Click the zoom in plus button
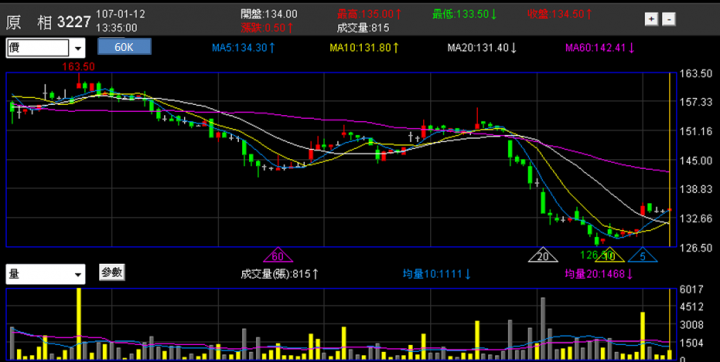 (x=652, y=19)
